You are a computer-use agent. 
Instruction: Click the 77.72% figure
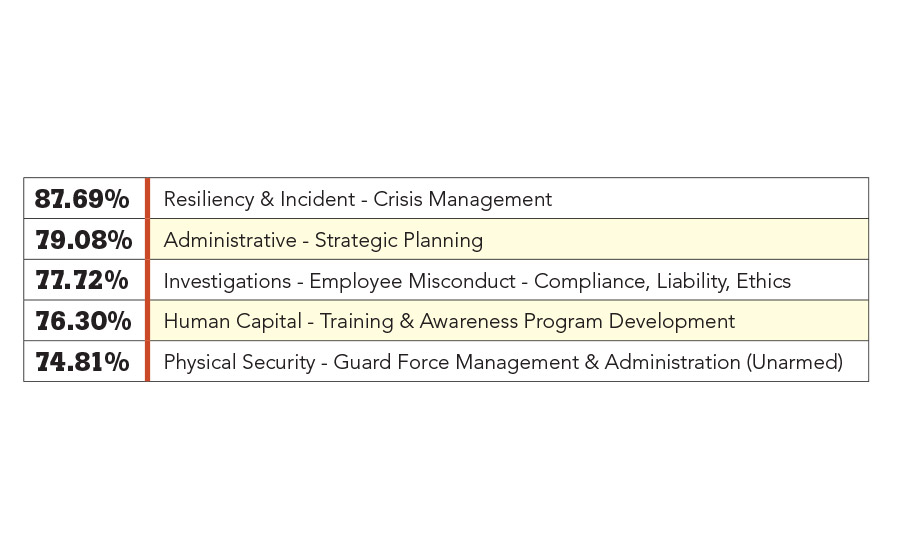coord(82,281)
